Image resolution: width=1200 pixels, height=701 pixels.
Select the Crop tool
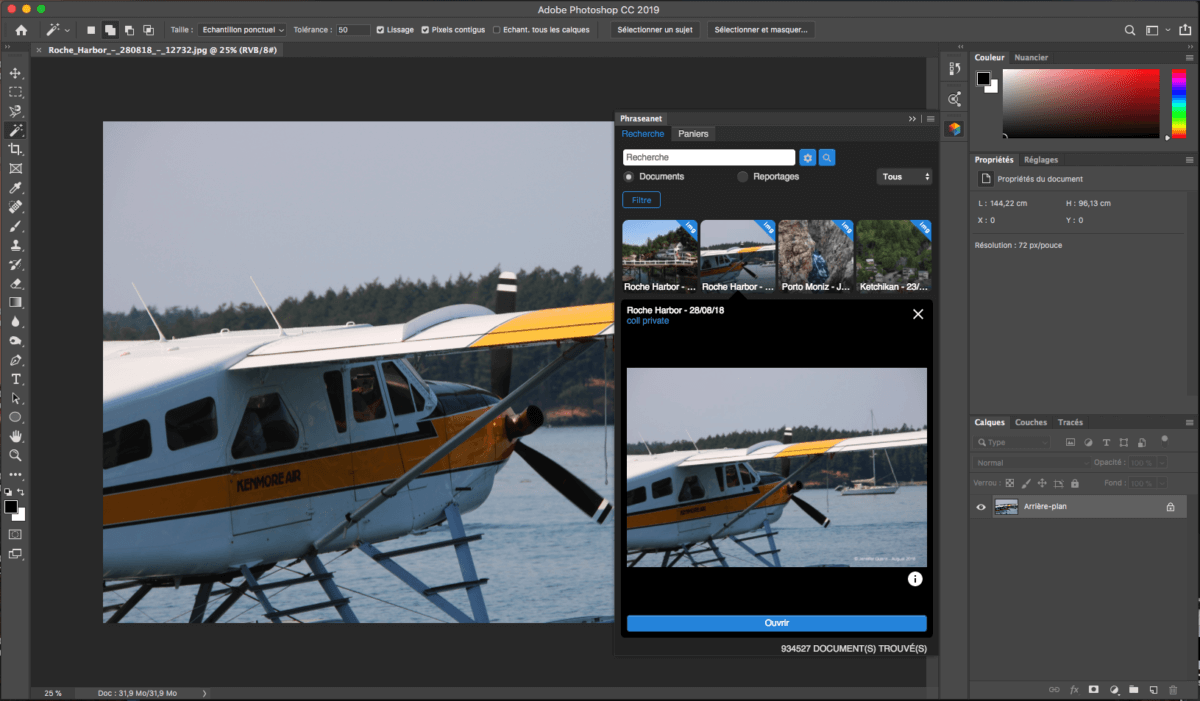(x=15, y=148)
